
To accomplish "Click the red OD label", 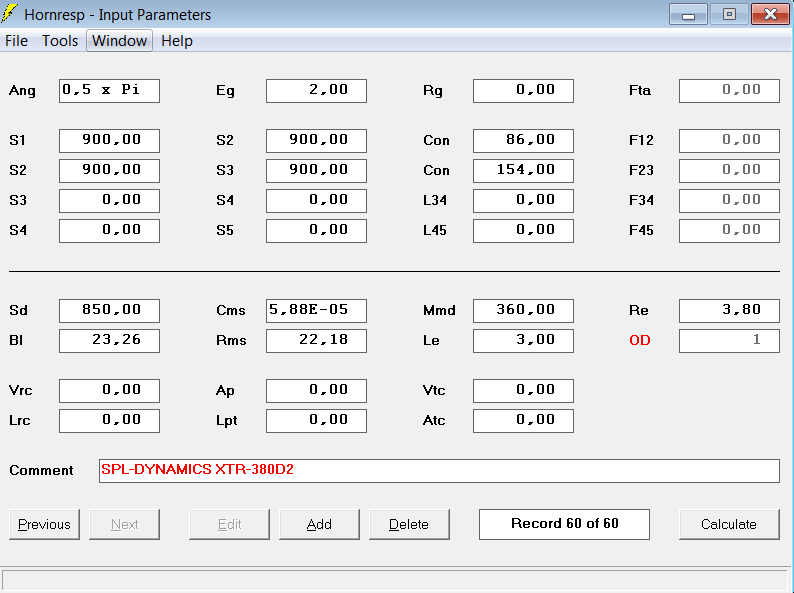I will (640, 340).
